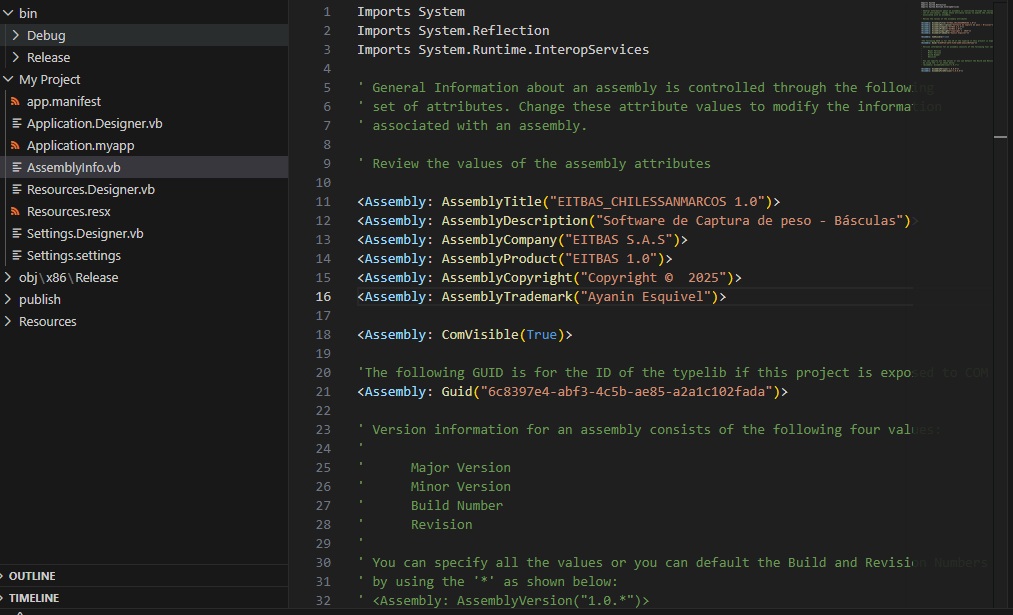This screenshot has width=1013, height=615.
Task: Click the Settings.Designer.vb file icon
Action: 16,234
